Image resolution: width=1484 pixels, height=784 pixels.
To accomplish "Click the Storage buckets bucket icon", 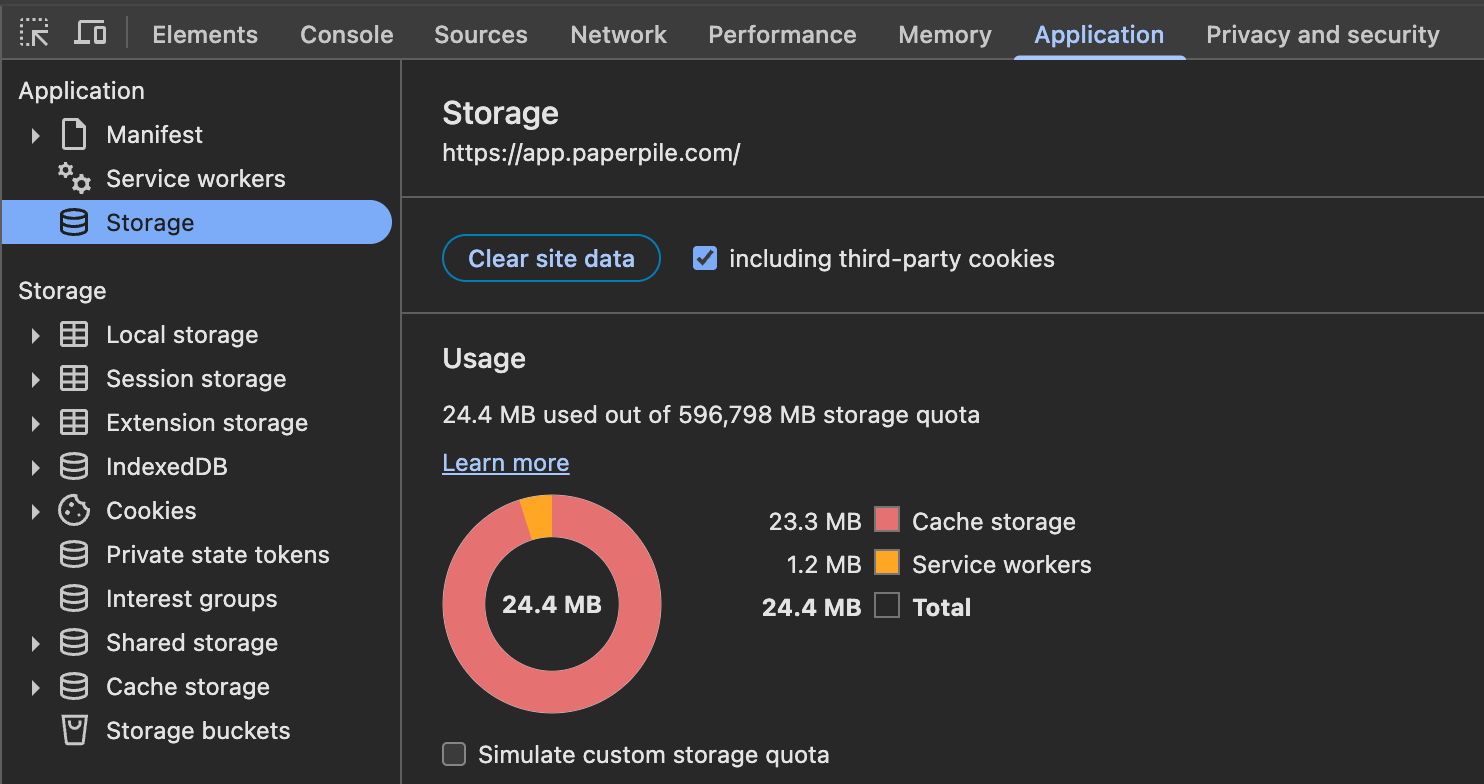I will click(x=74, y=731).
